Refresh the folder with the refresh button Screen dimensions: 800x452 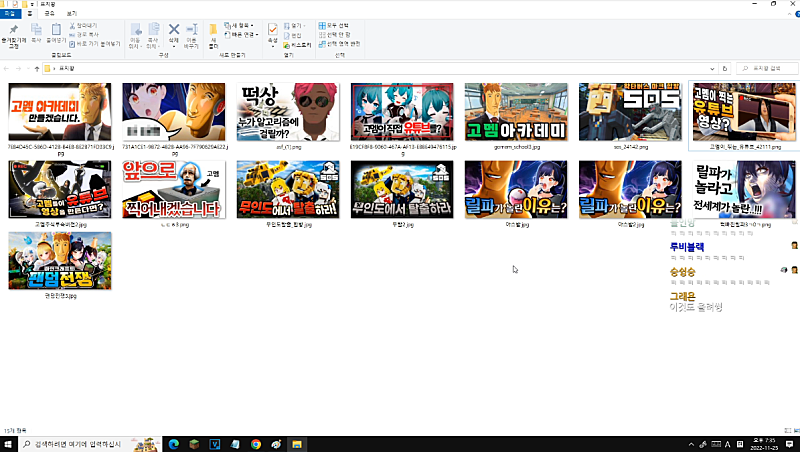[x=727, y=68]
